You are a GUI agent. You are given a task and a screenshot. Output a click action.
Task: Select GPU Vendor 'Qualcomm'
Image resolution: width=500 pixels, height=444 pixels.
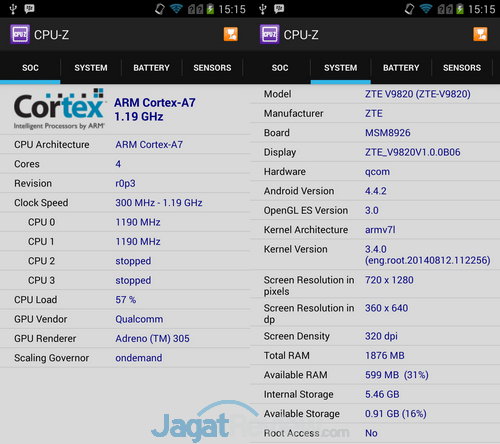click(139, 319)
